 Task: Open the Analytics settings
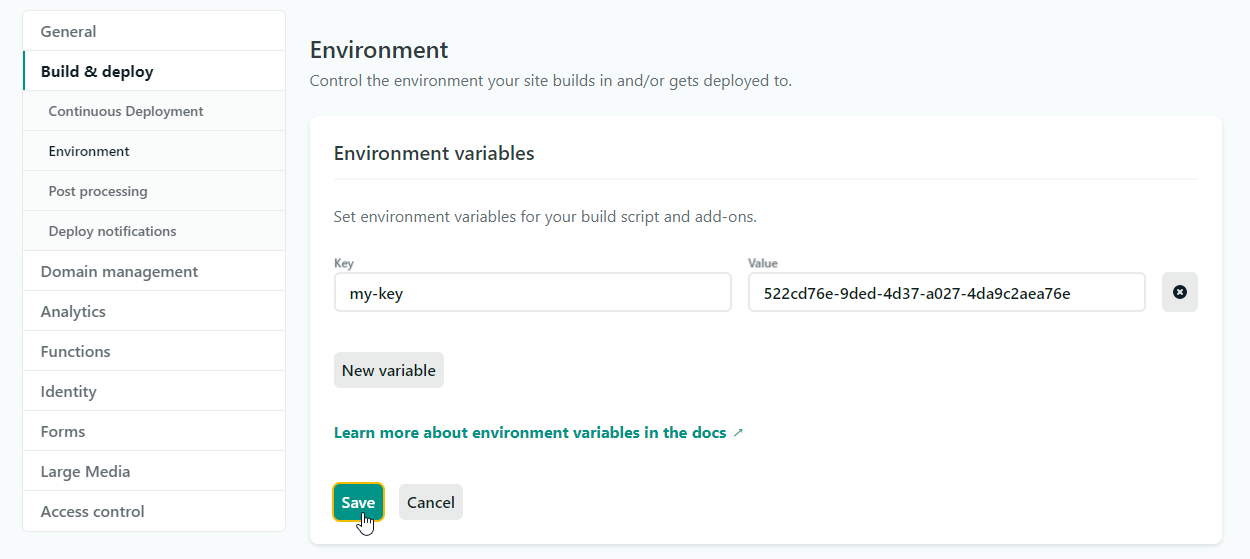73,311
